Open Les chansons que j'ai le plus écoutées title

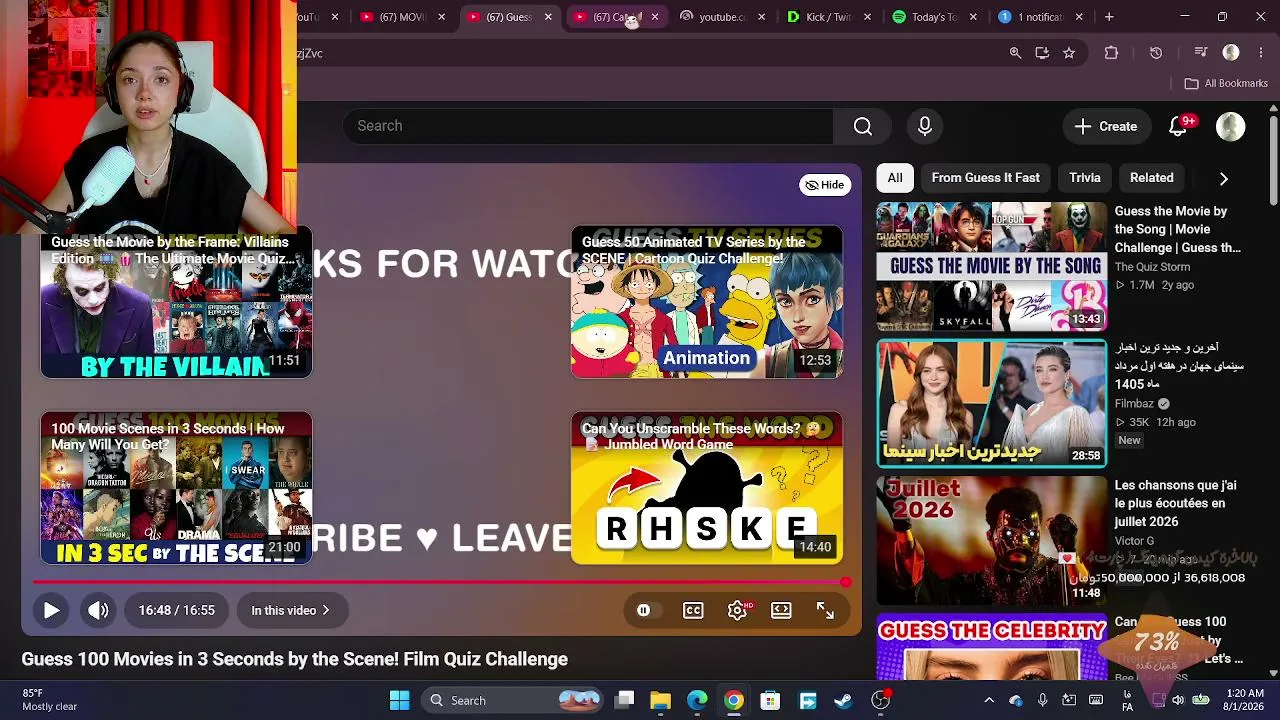[x=1176, y=503]
